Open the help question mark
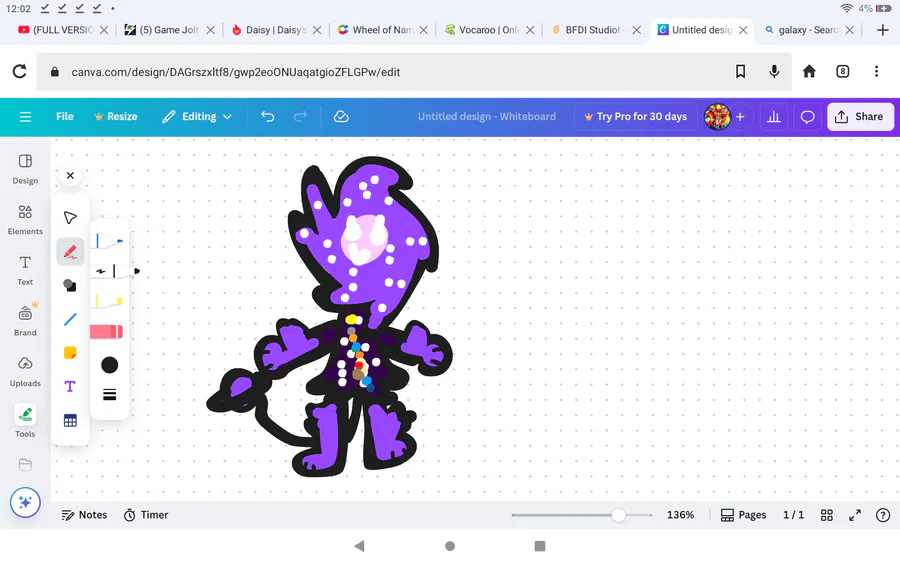Image resolution: width=900 pixels, height=563 pixels. pos(883,515)
